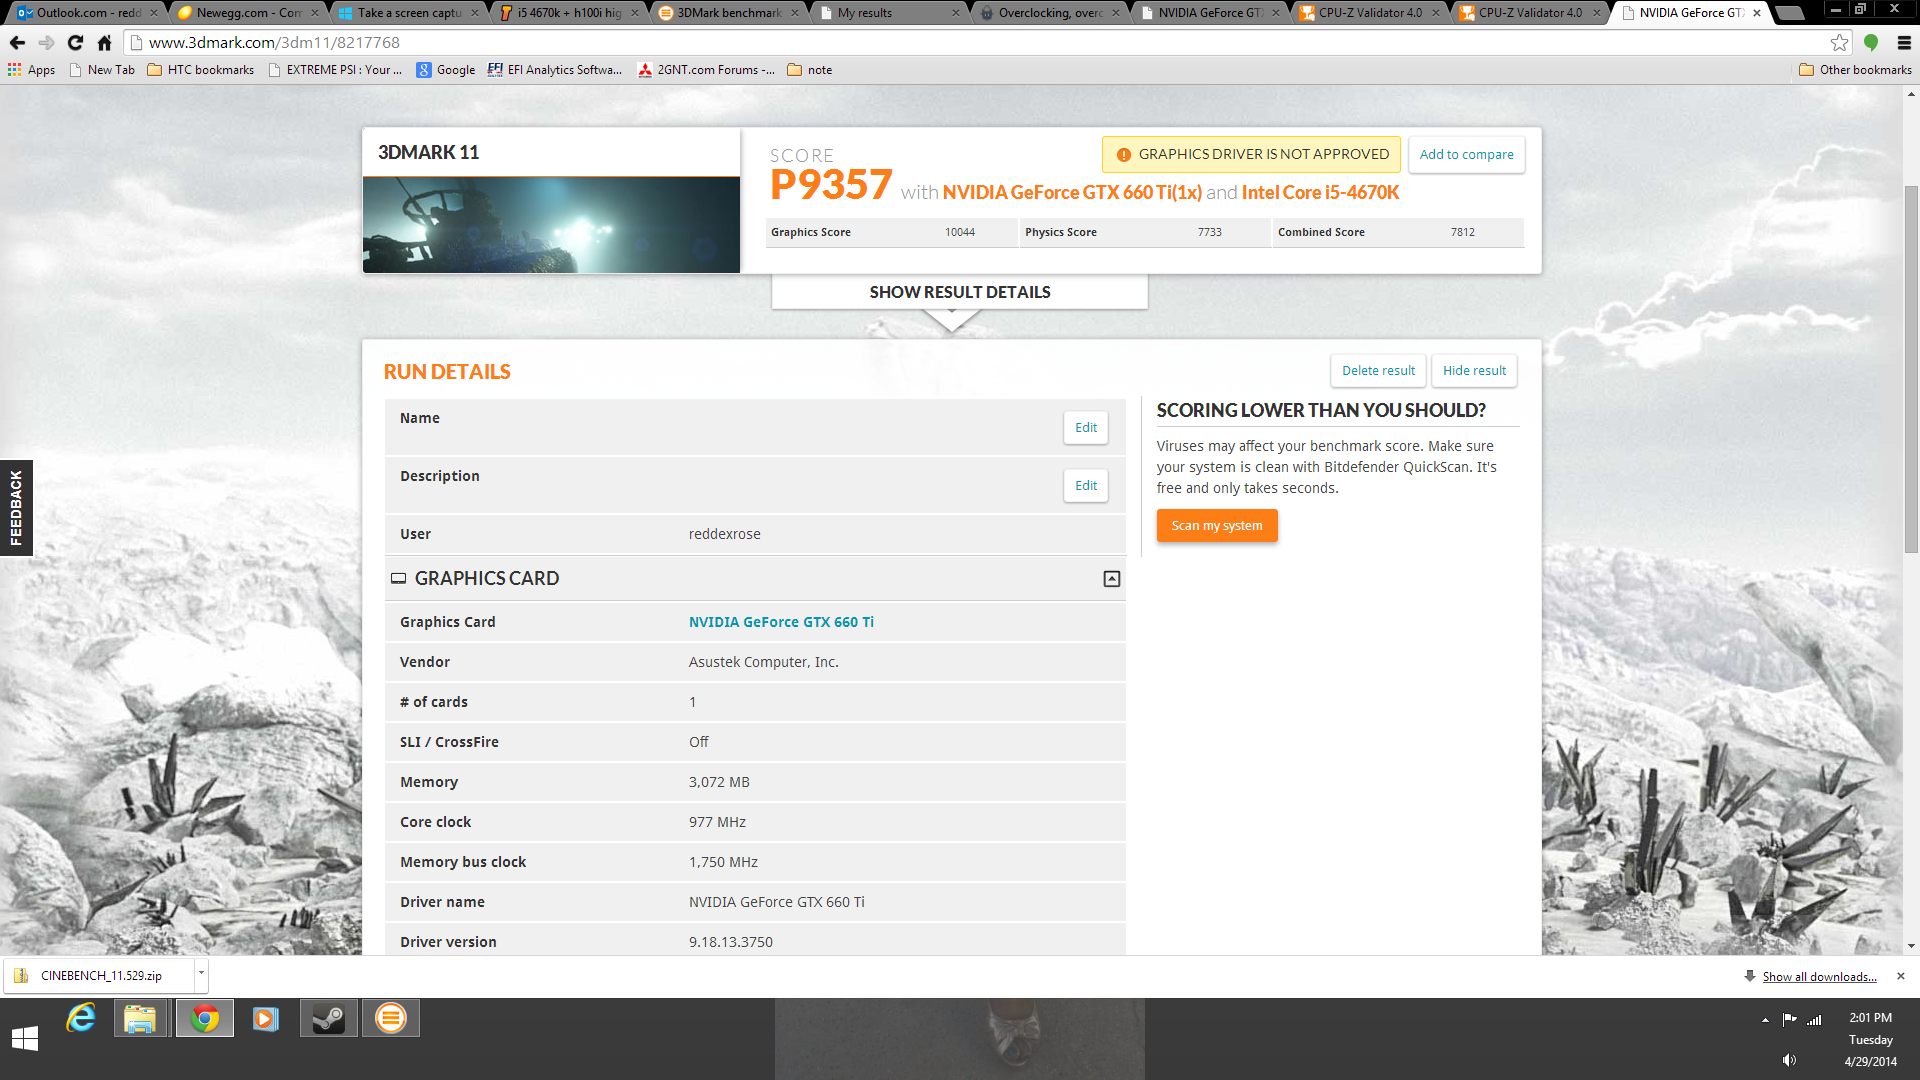Screen dimensions: 1920x1080
Task: Collapse the Graphics Card section
Action: click(1111, 579)
